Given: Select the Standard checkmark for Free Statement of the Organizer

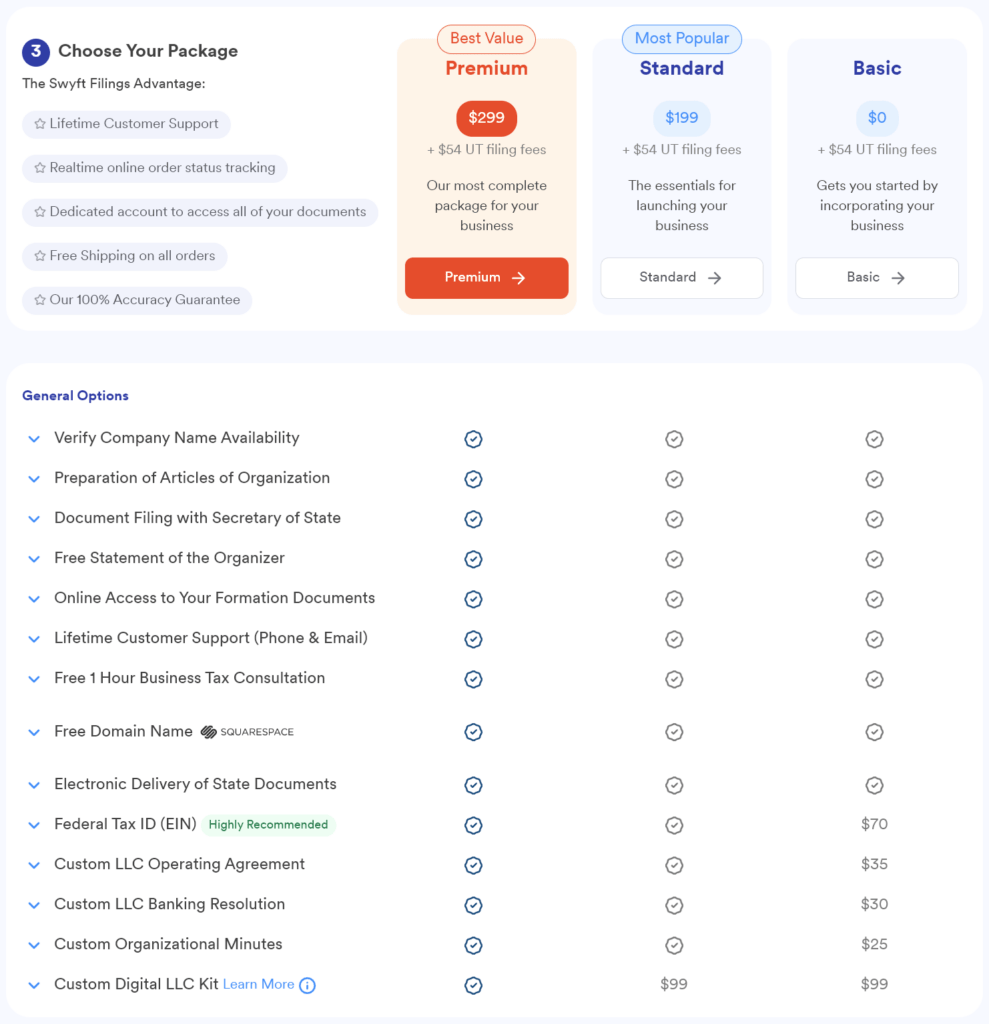Looking at the screenshot, I should pyautogui.click(x=674, y=559).
